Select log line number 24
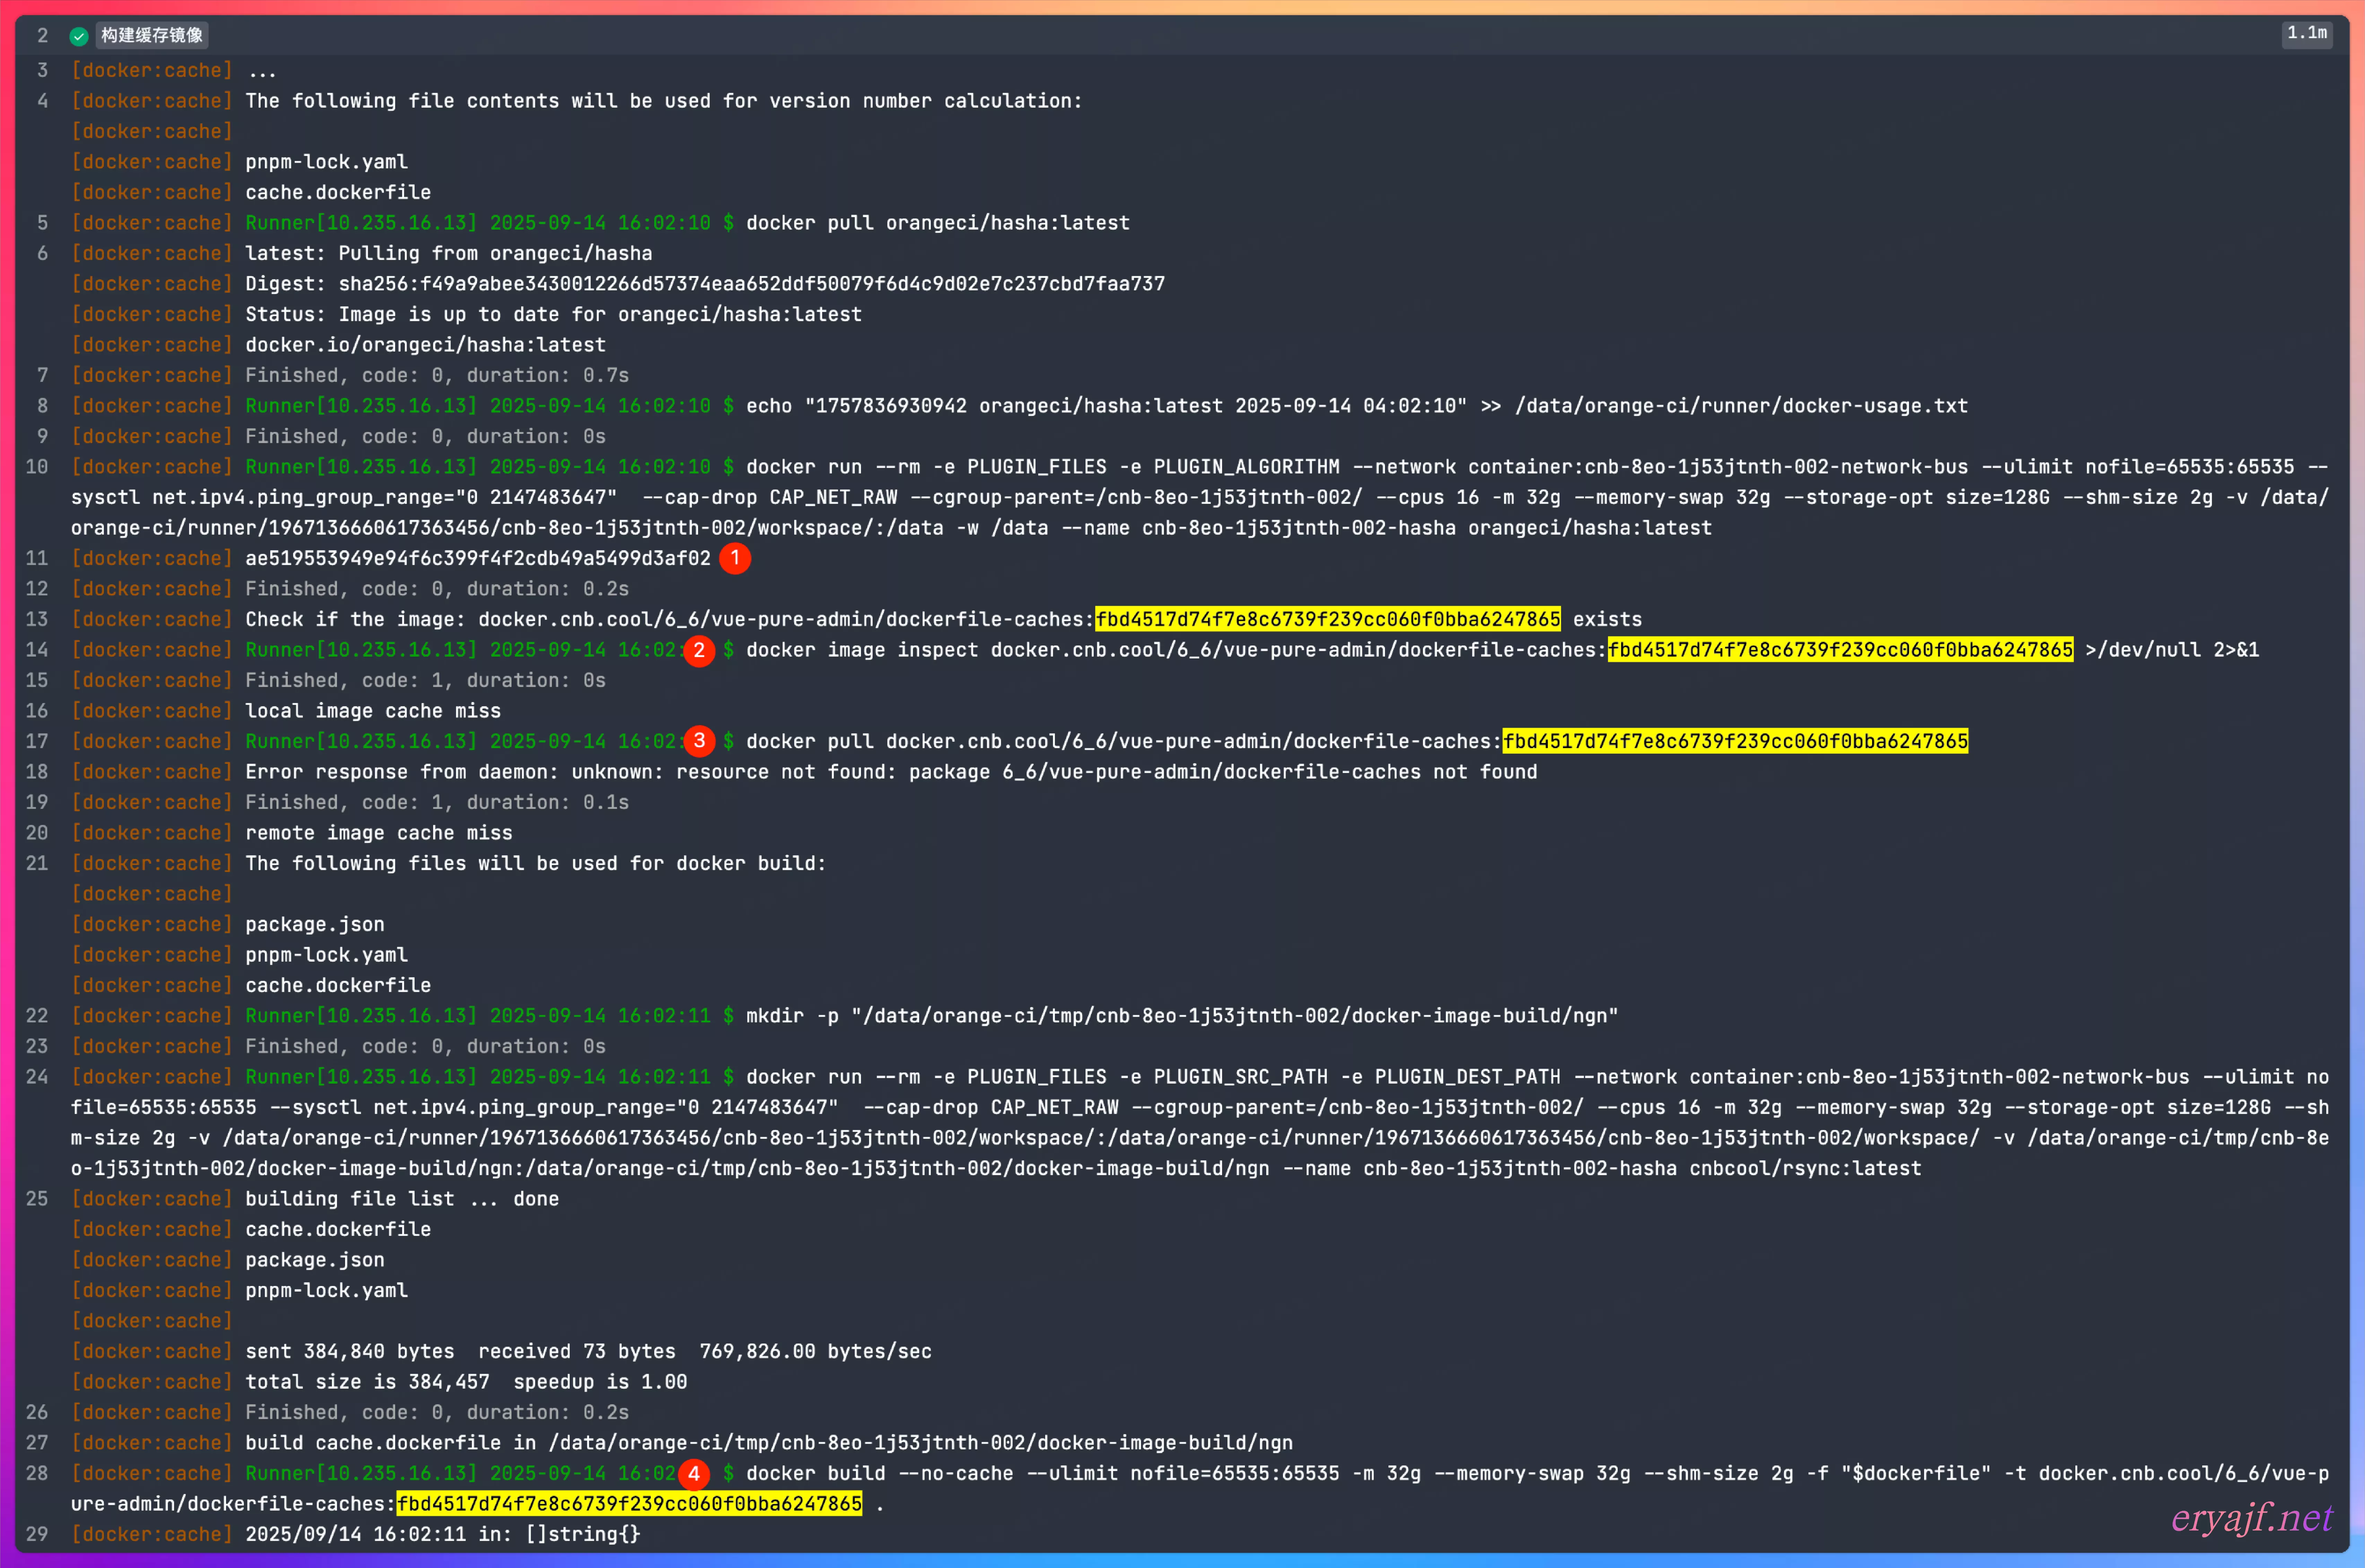 (x=37, y=1077)
